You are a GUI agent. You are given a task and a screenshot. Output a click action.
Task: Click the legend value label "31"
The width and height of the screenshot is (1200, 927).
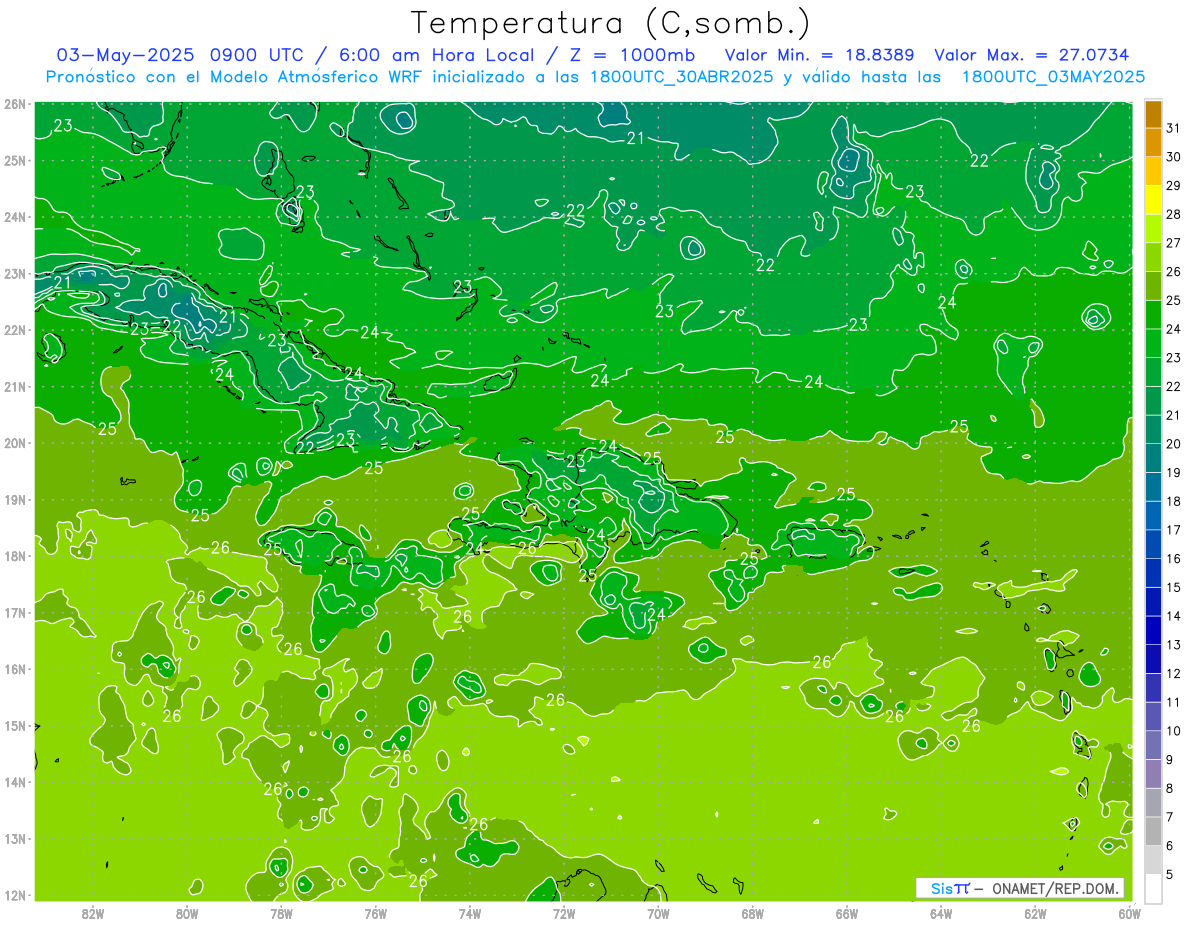[1174, 129]
